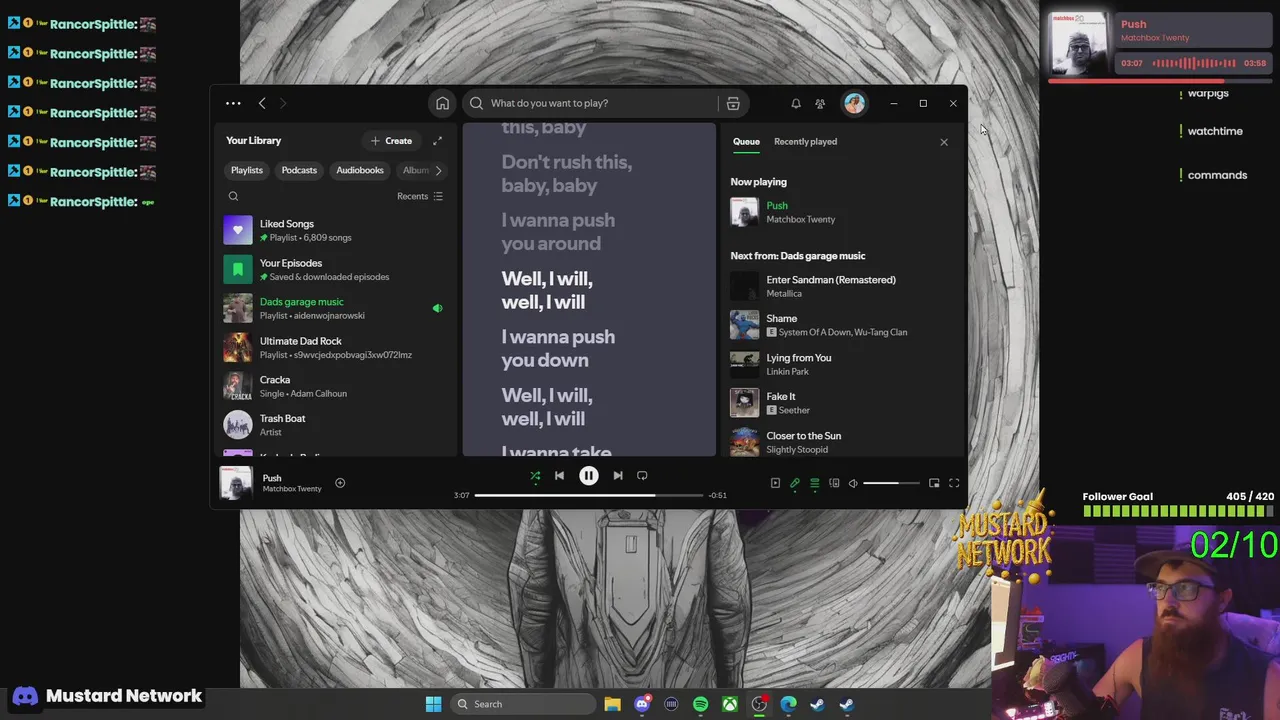
Task: Show more library filter chips arrow
Action: pyautogui.click(x=437, y=170)
